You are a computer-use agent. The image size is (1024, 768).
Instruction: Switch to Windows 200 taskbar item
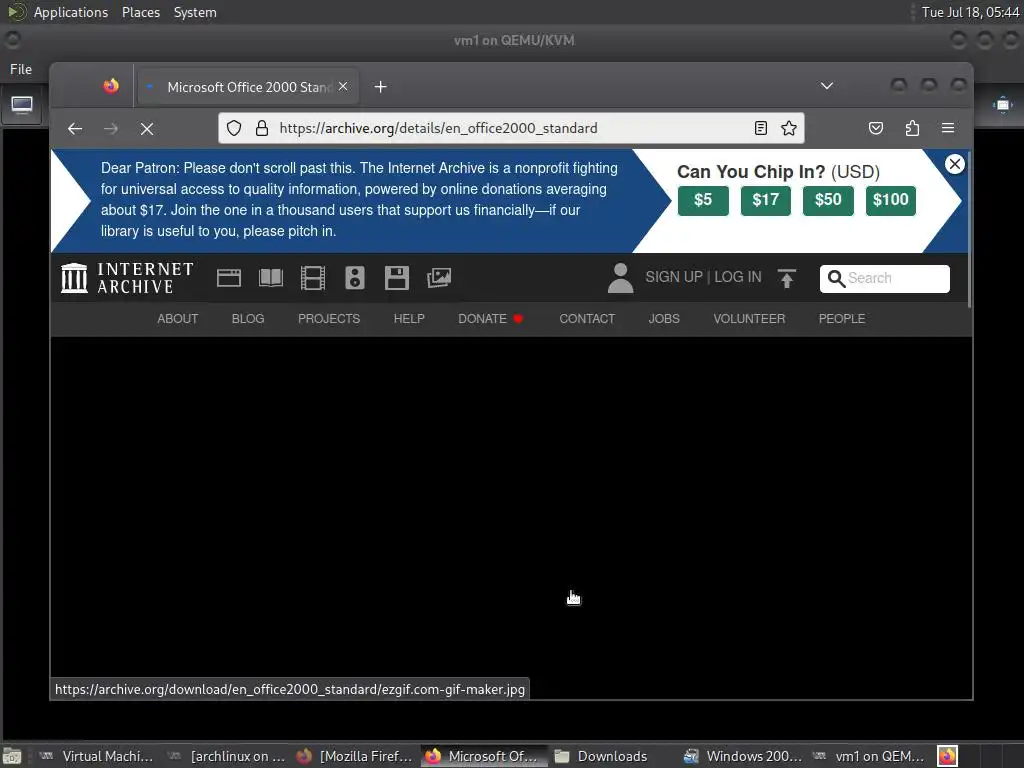(x=743, y=756)
